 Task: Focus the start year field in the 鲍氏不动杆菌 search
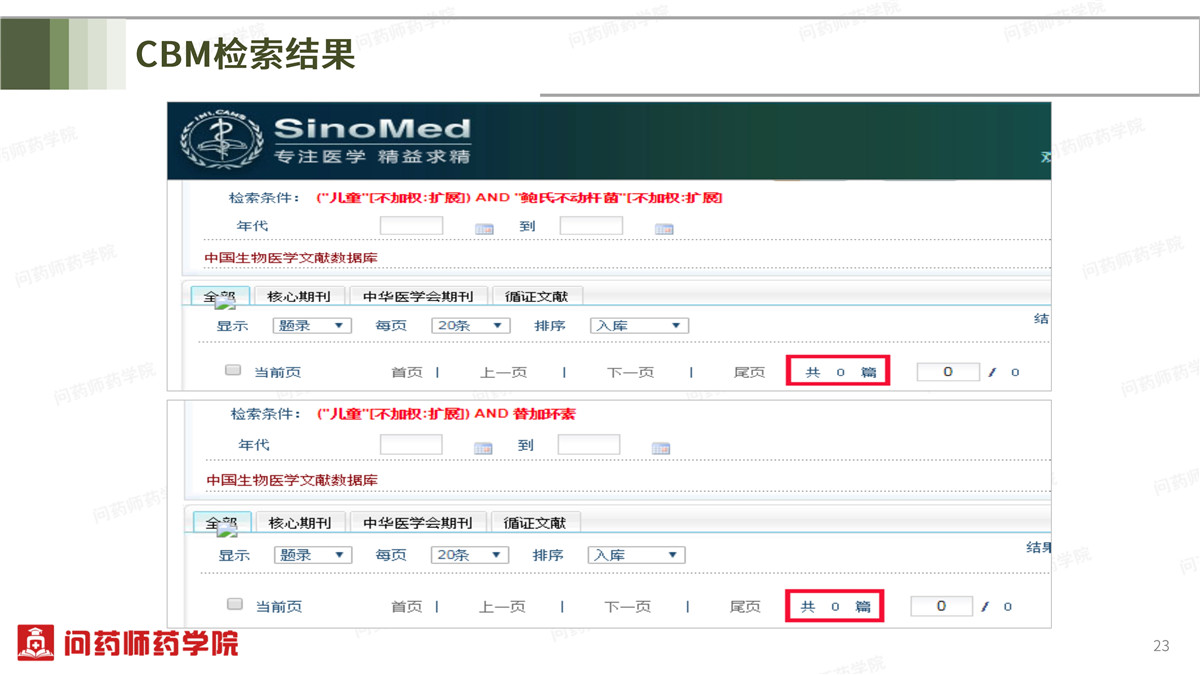411,225
